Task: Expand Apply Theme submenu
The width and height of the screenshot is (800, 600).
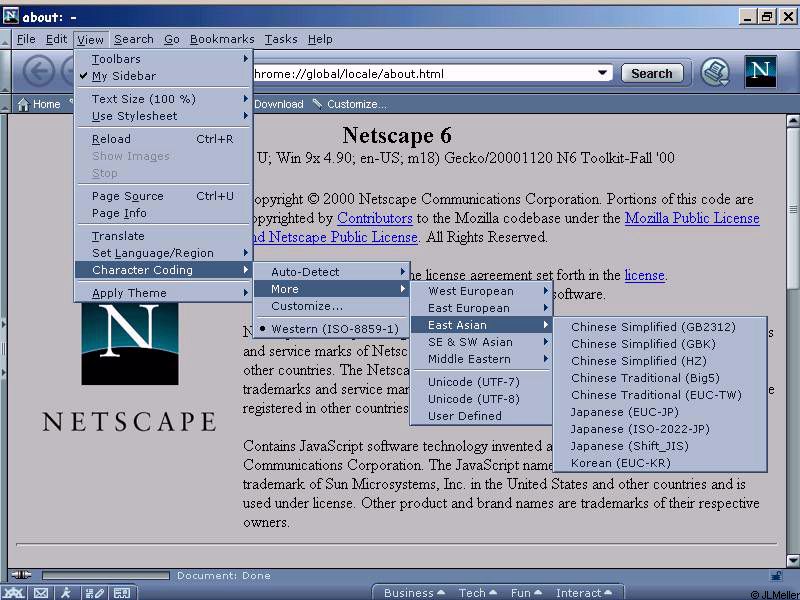Action: (163, 293)
